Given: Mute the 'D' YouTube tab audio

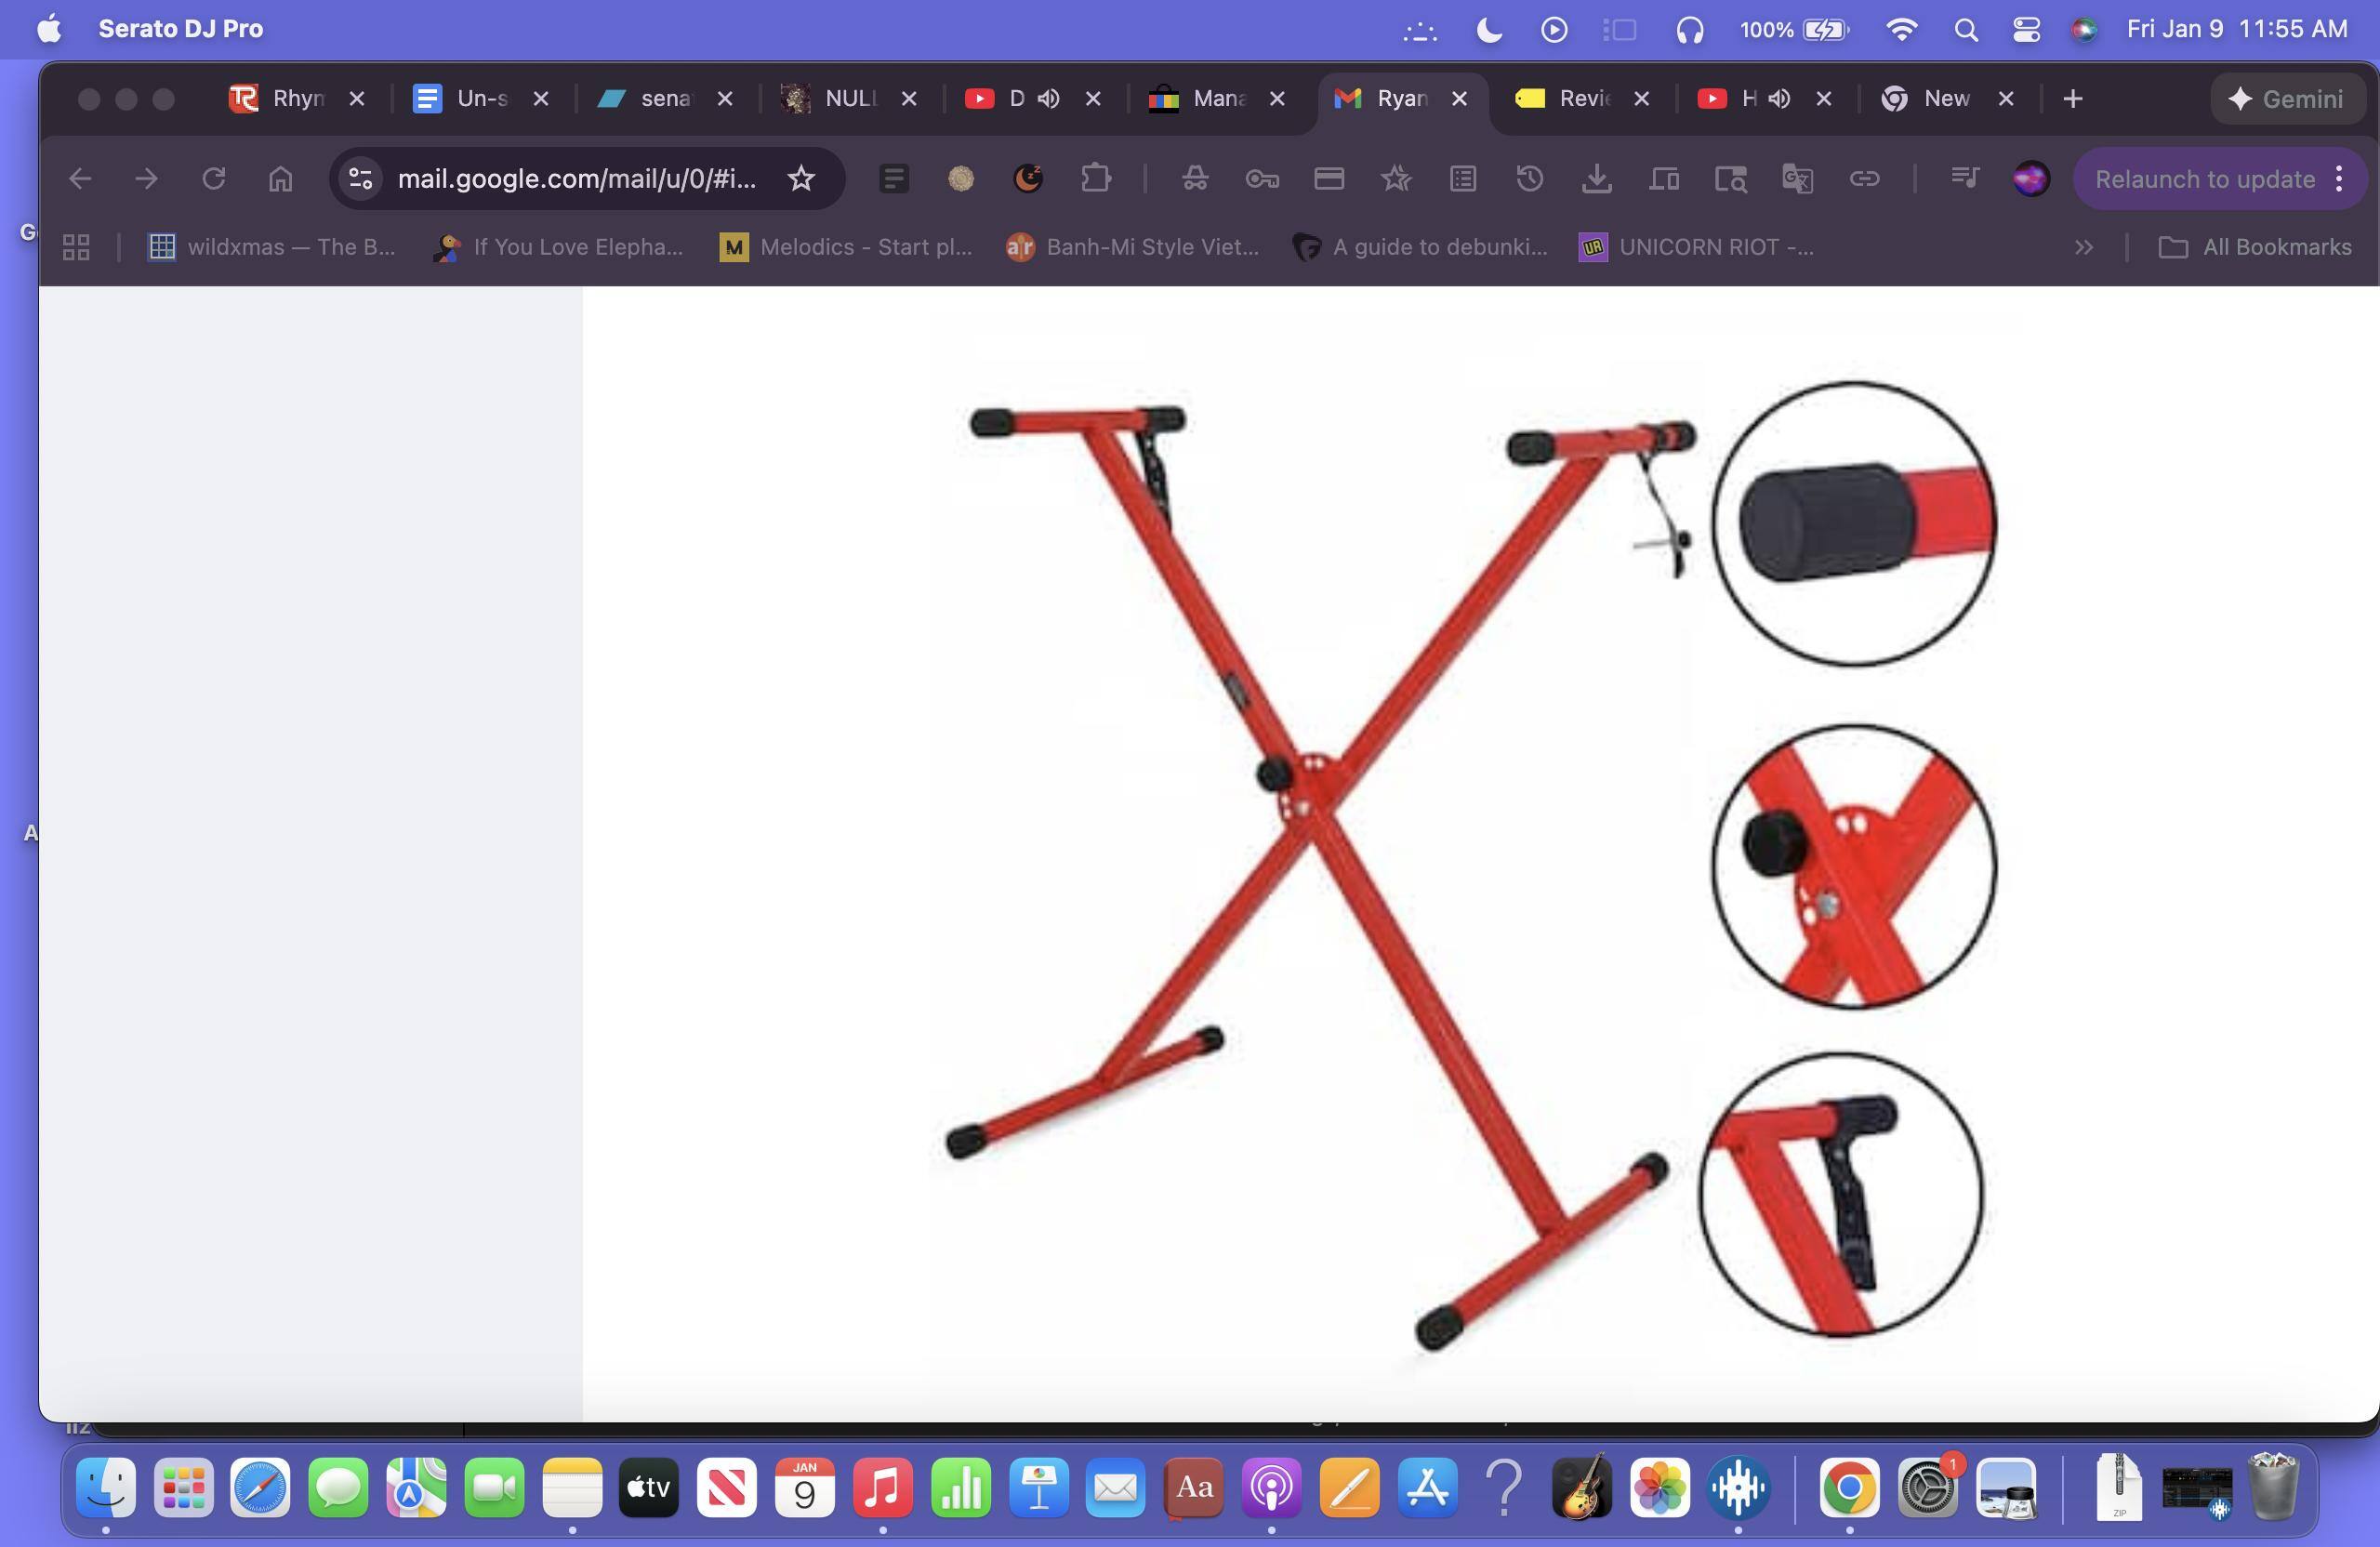Looking at the screenshot, I should click(1048, 98).
